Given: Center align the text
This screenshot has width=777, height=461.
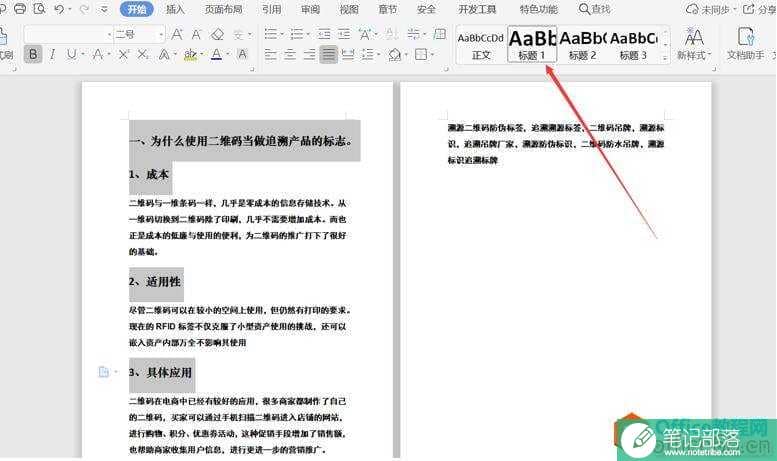Looking at the screenshot, I should [290, 54].
